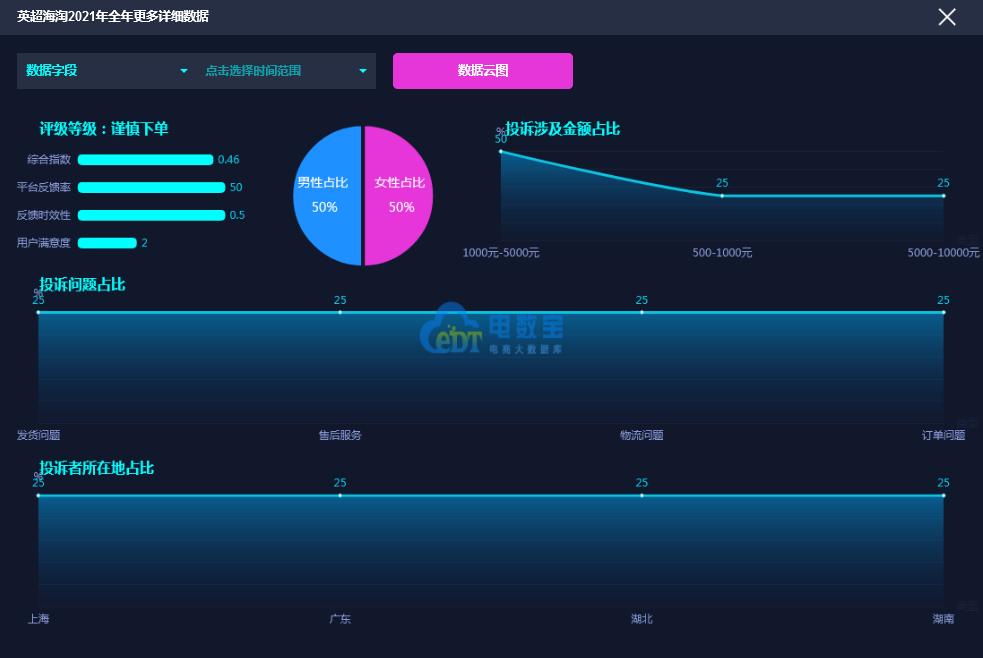Click the 湖南 axis label

tap(944, 619)
